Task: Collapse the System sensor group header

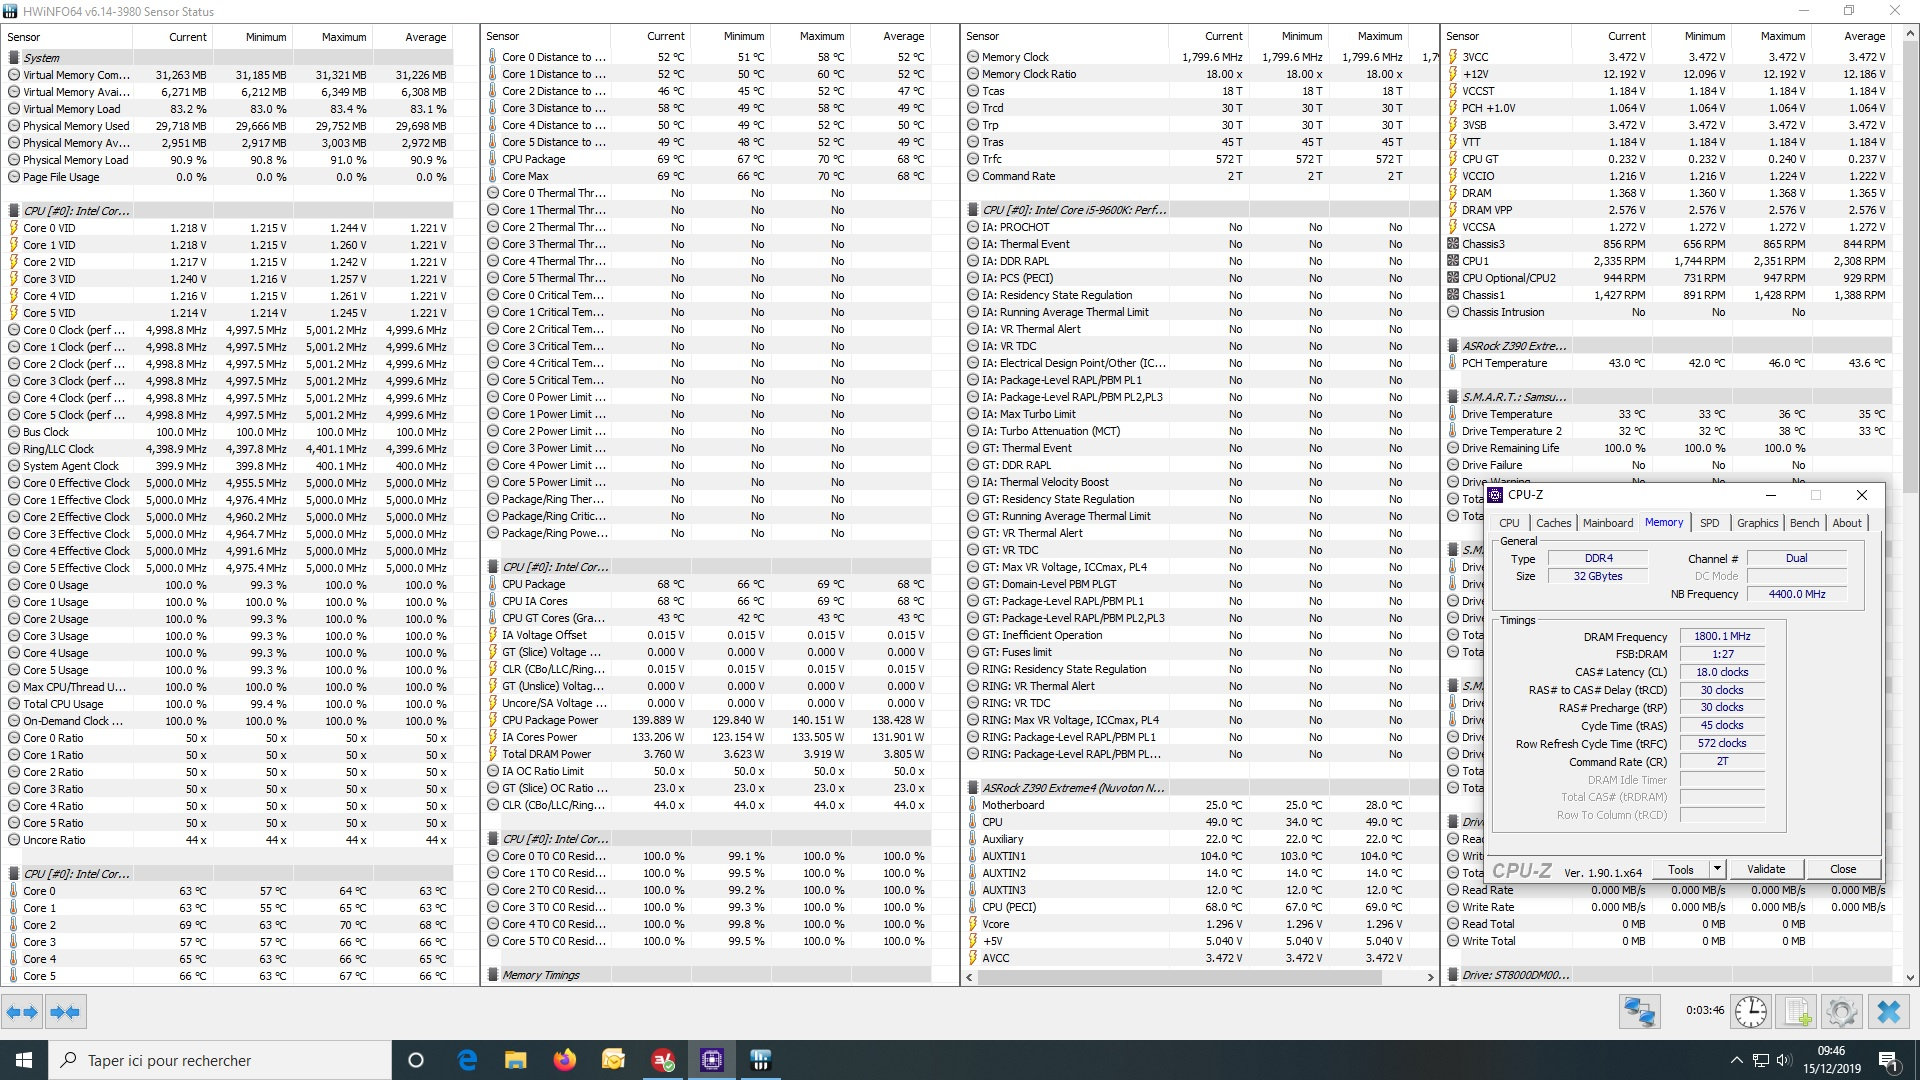Action: click(41, 58)
